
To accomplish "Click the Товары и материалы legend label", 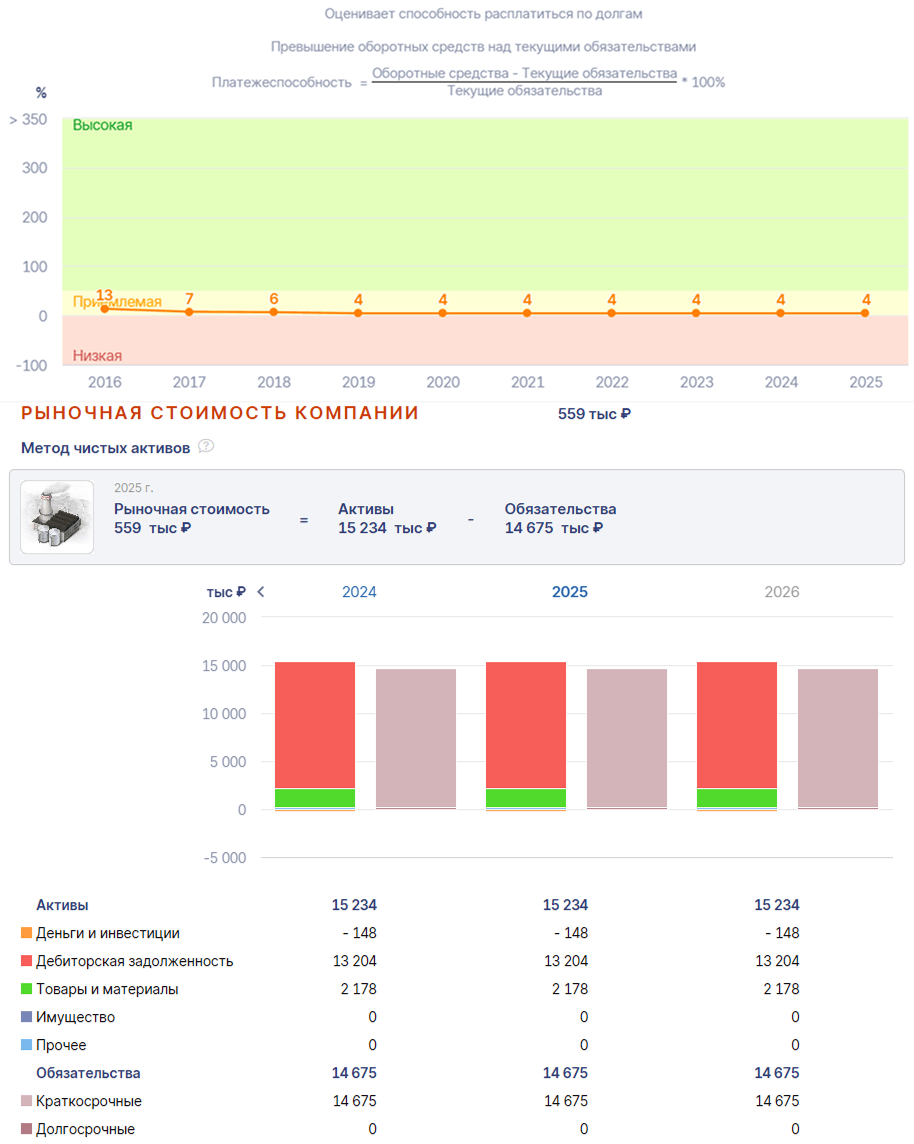I will [107, 989].
